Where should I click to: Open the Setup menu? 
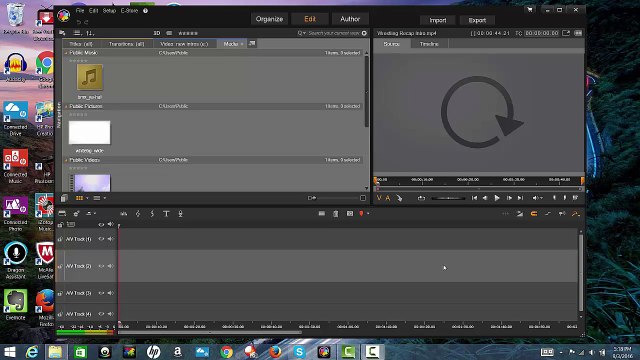pos(109,11)
